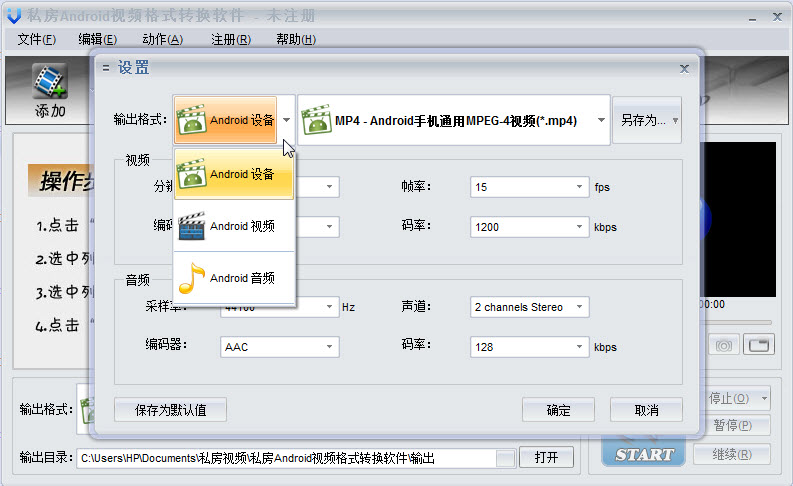Expand the 帧率 15 fps dropdown

pos(579,187)
